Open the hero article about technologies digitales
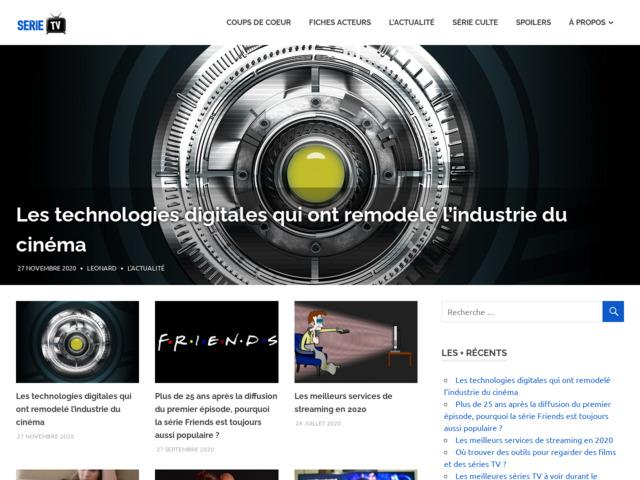 click(x=291, y=229)
